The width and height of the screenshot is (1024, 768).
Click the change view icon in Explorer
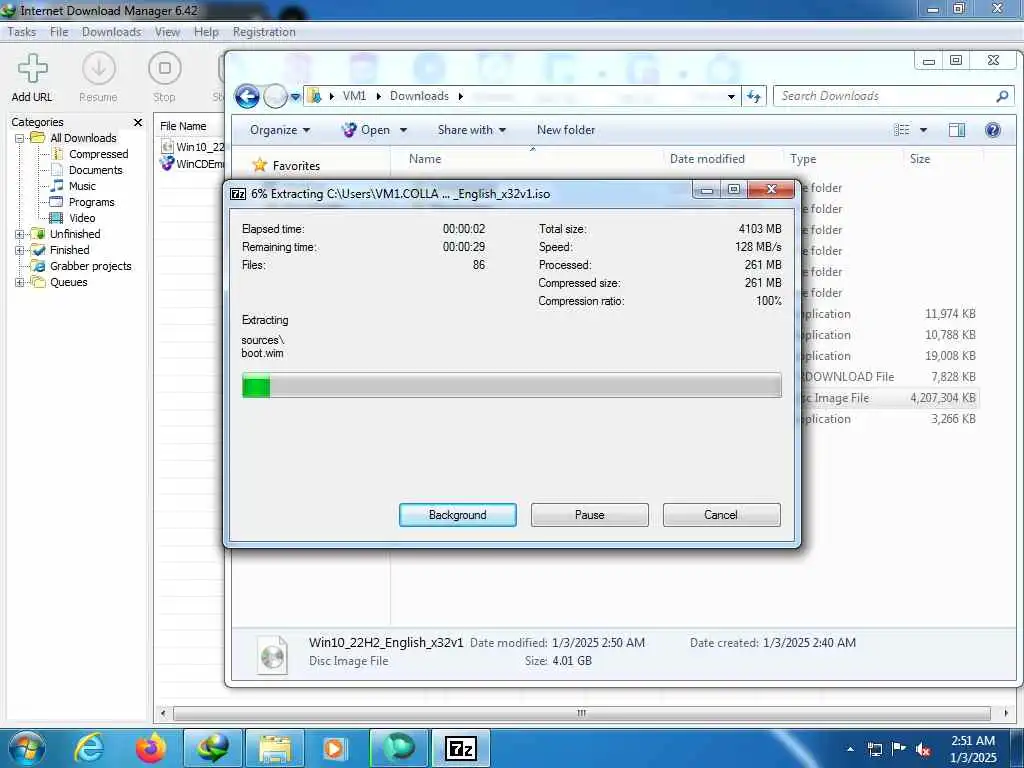(902, 130)
